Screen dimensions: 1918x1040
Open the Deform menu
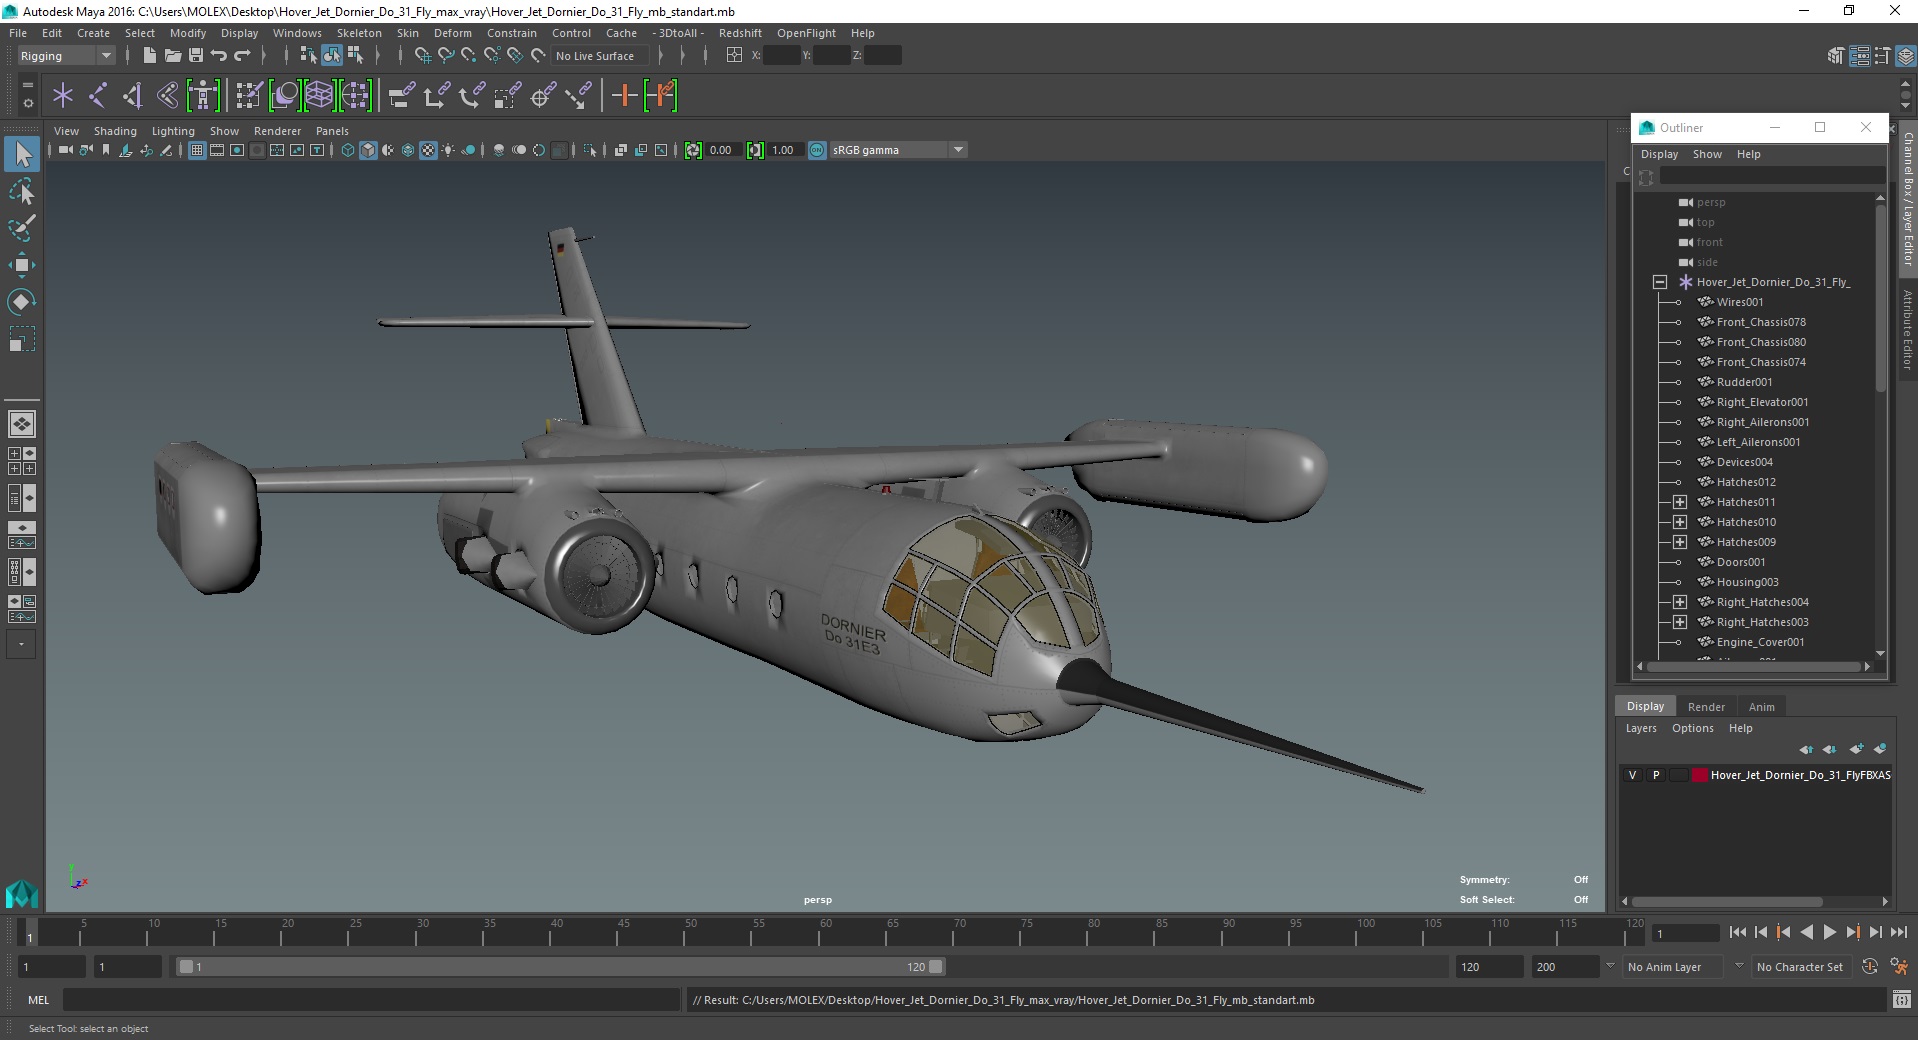452,33
